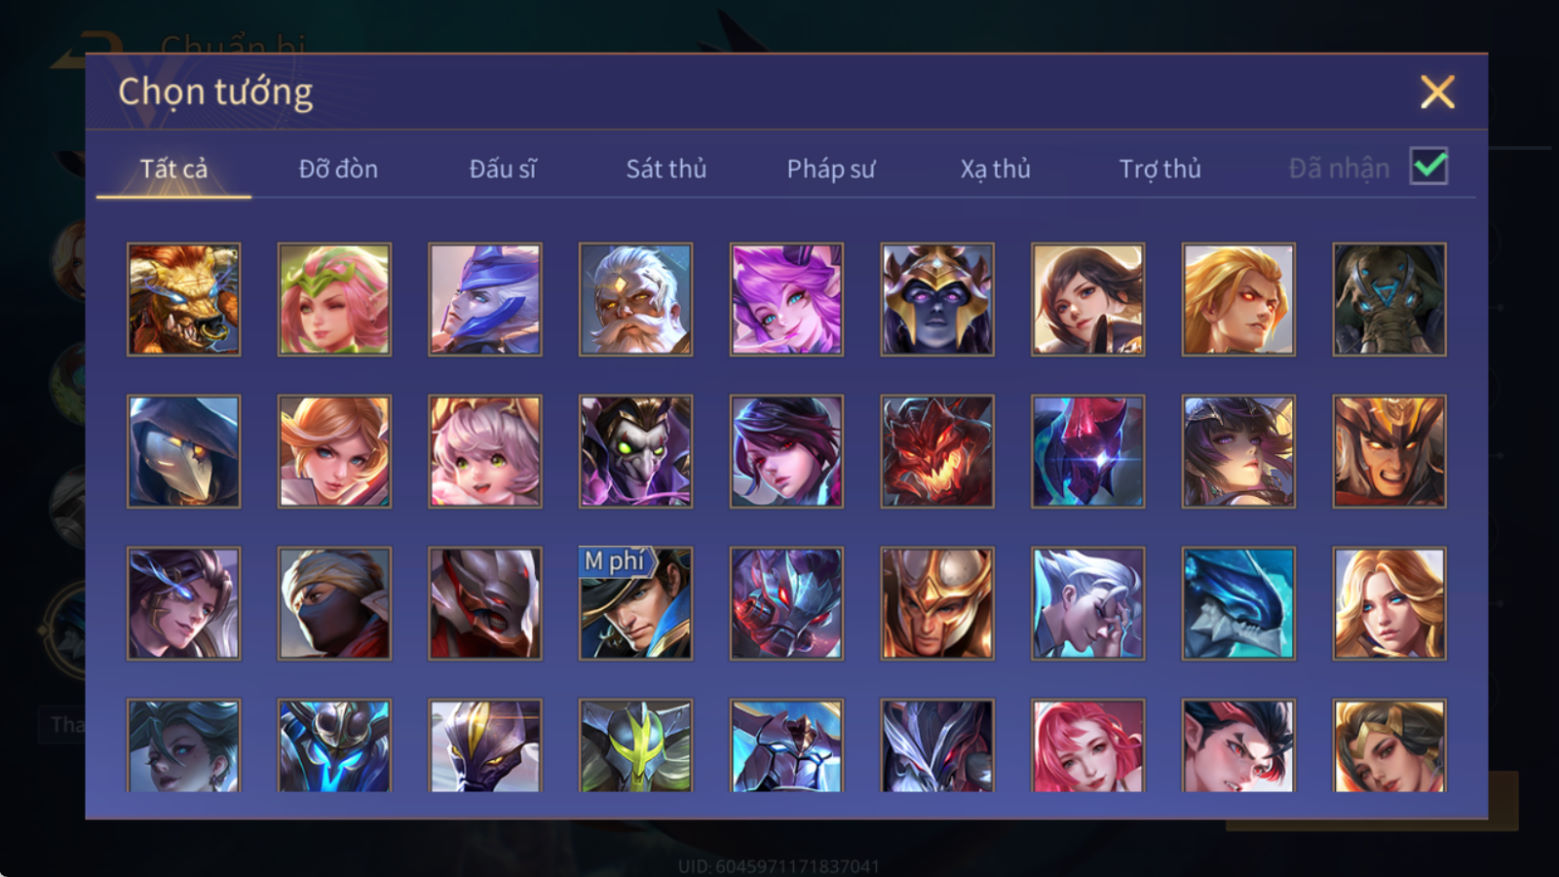
Task: Pick the plague-doctor beaked mask hero
Action: point(184,452)
